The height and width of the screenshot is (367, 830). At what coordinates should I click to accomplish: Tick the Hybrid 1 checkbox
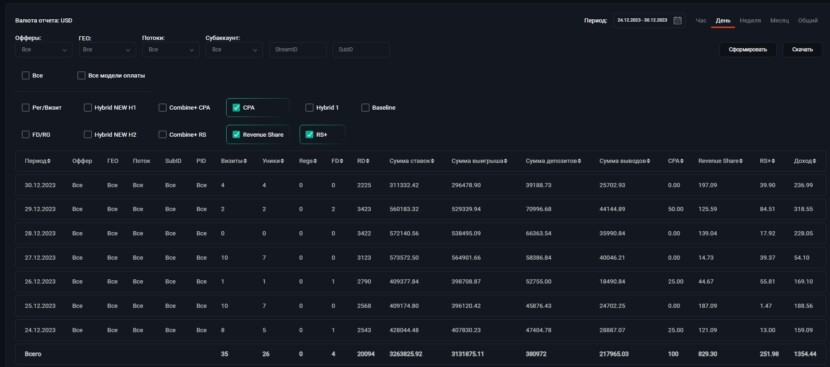point(309,108)
